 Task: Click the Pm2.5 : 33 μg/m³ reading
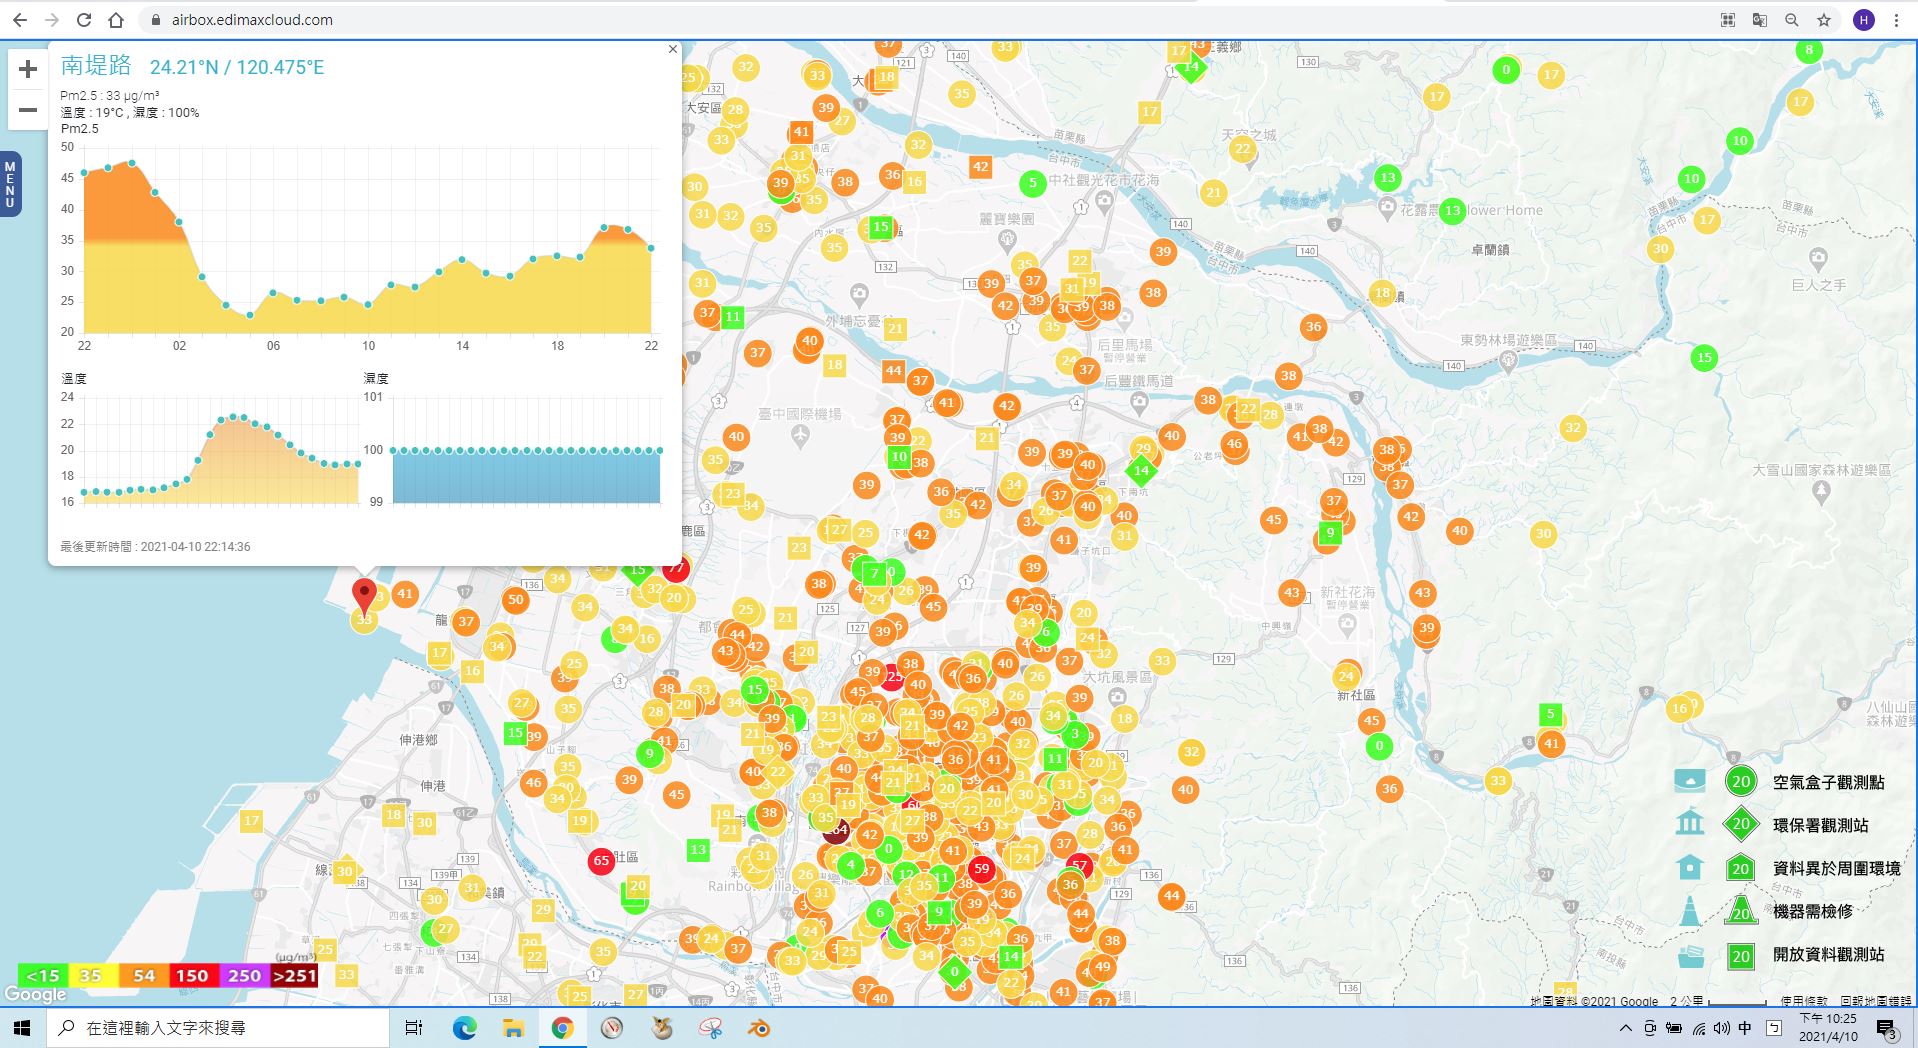click(x=110, y=96)
